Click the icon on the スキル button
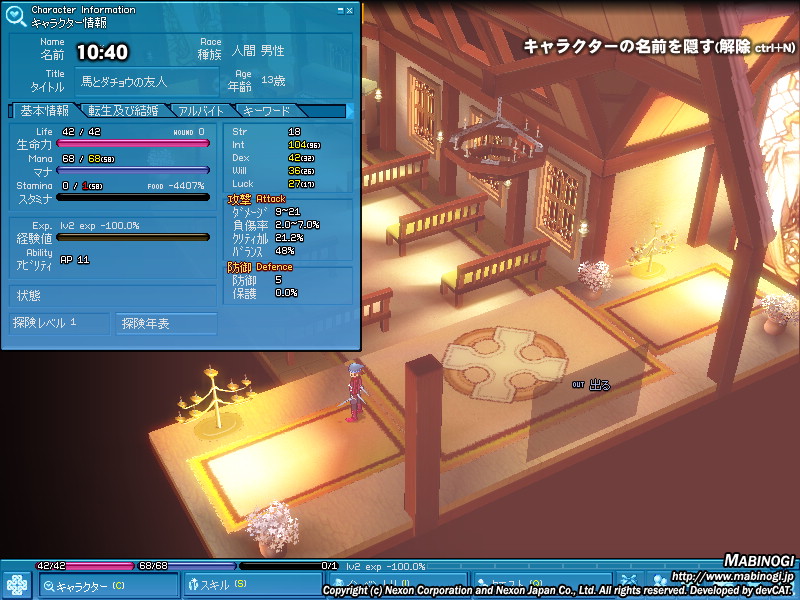This screenshot has height=600, width=800. tap(193, 586)
